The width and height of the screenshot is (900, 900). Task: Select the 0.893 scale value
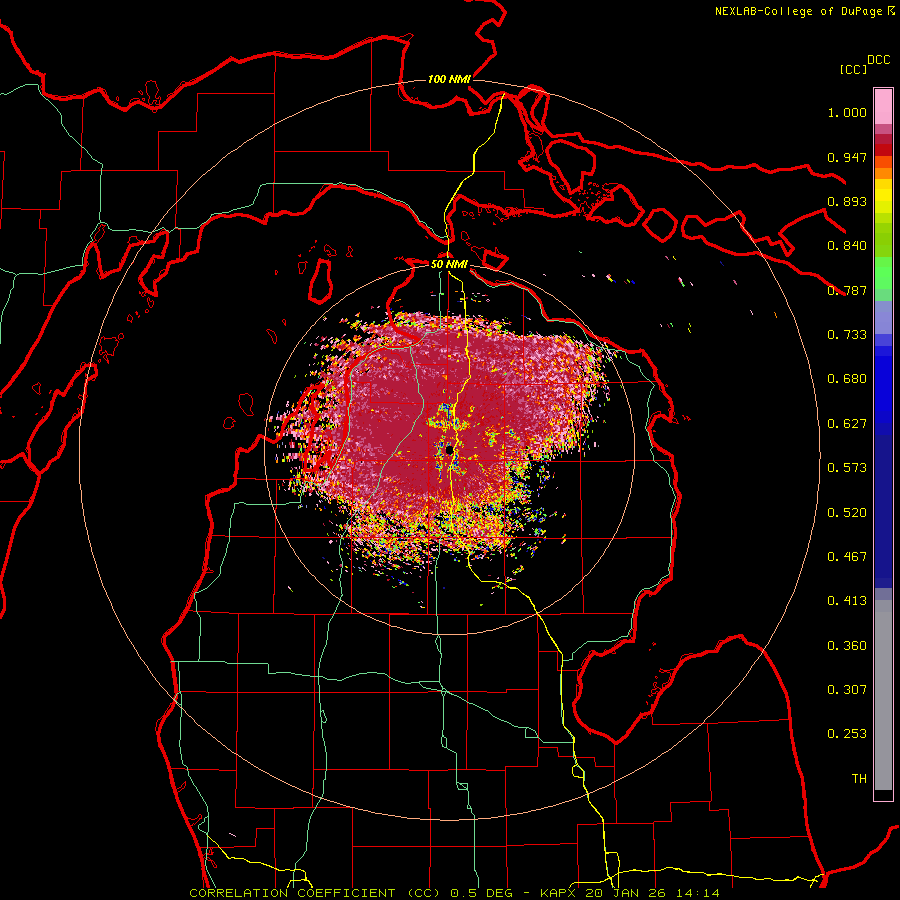tap(847, 201)
